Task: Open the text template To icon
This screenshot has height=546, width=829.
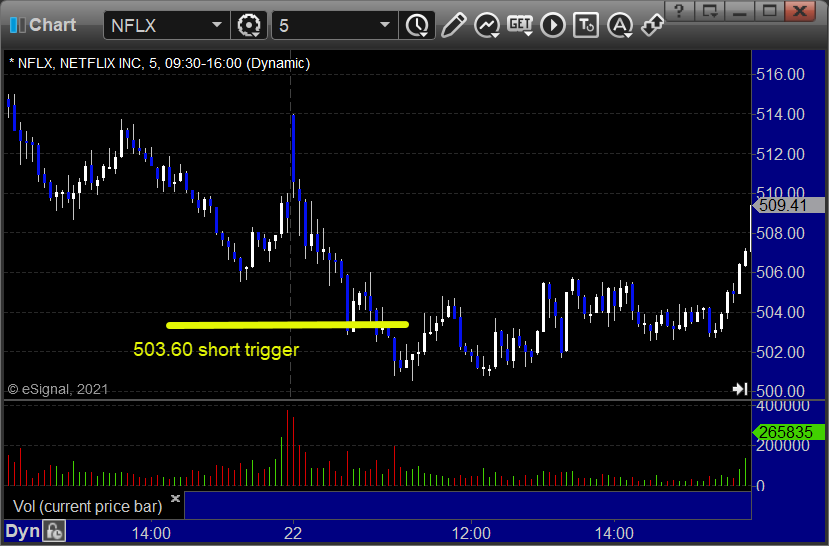Action: pyautogui.click(x=586, y=25)
